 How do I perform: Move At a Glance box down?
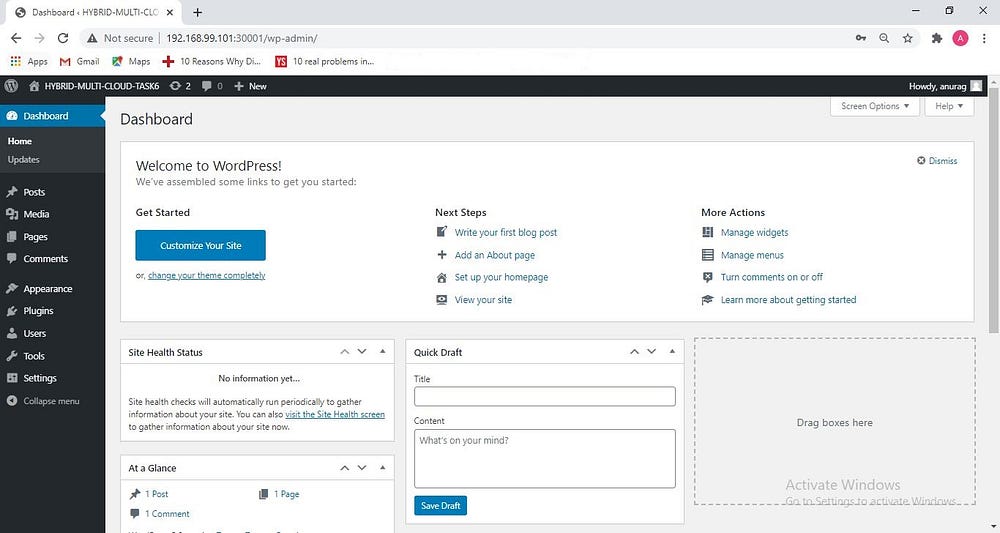[362, 468]
